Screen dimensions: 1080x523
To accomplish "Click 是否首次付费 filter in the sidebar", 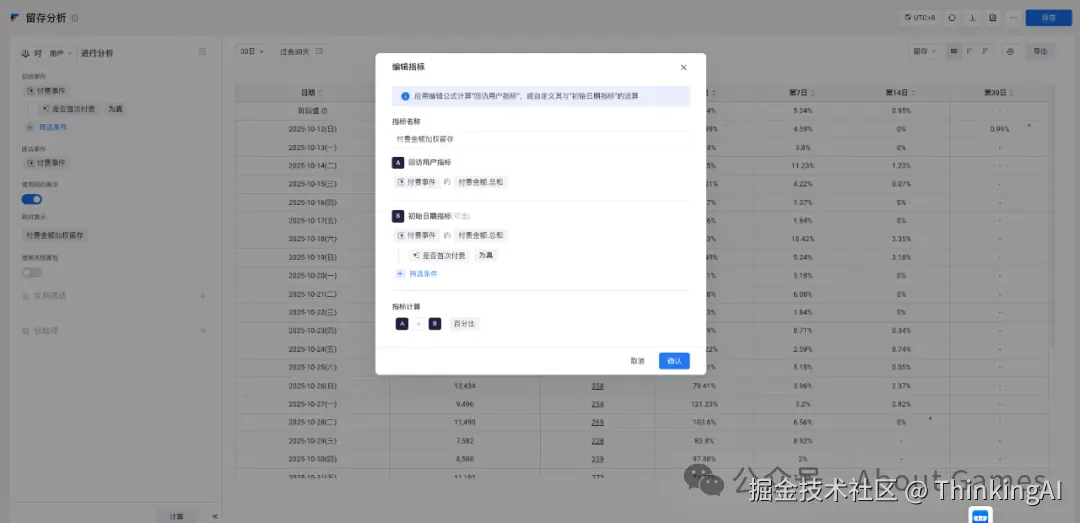I will [70, 109].
